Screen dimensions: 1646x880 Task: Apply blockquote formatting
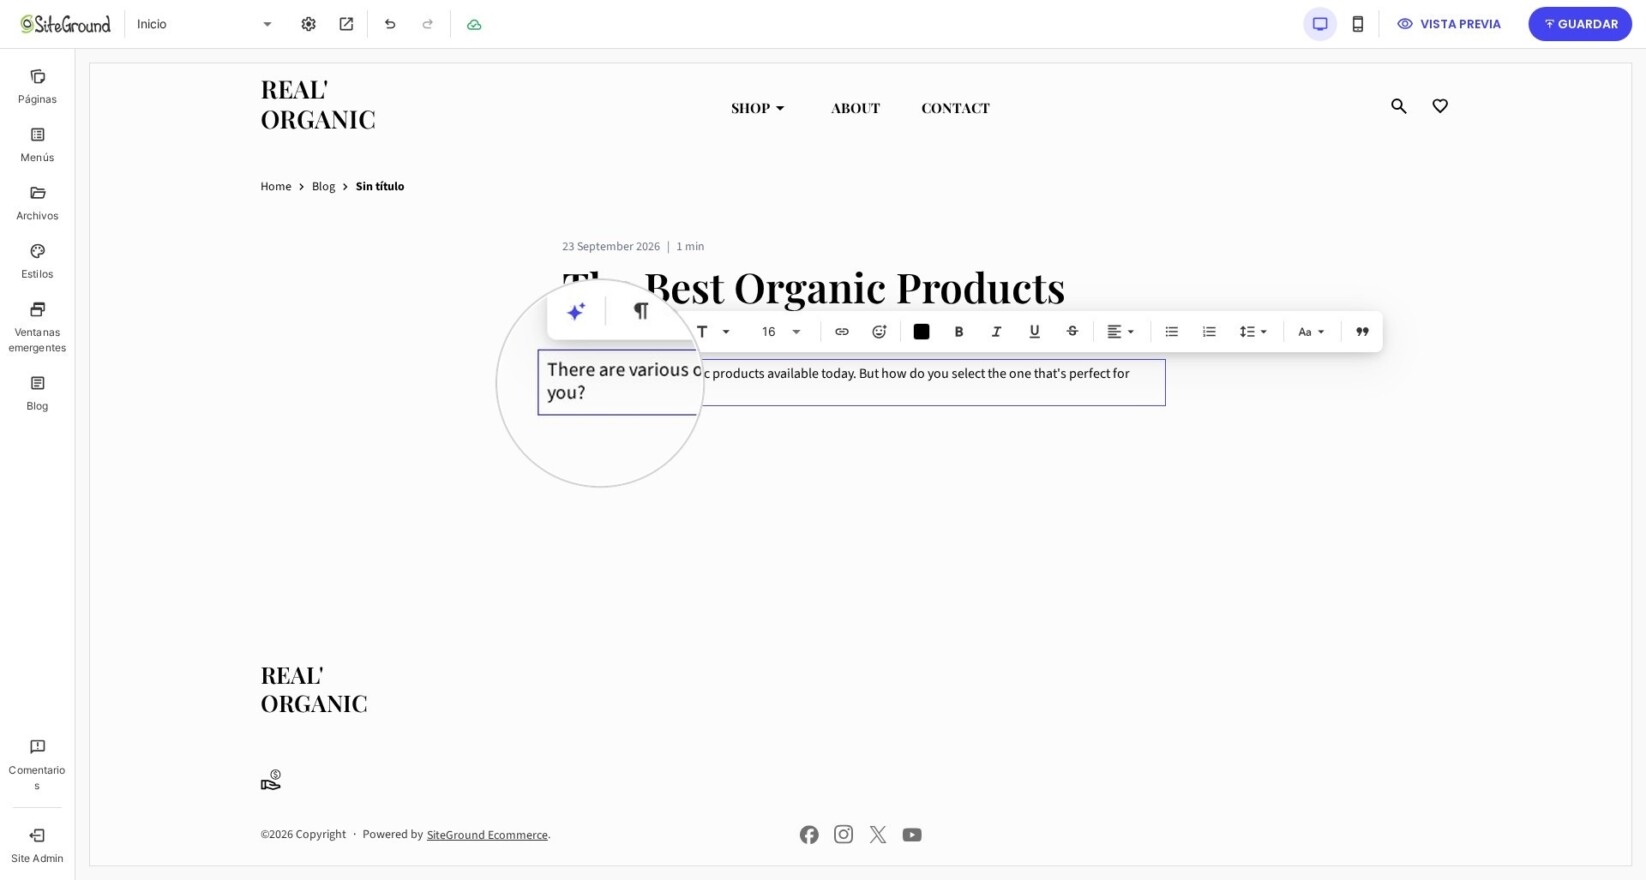1362,332
